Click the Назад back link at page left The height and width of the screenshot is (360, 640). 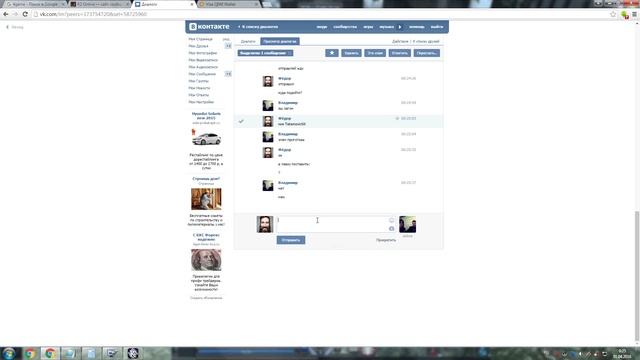click(15, 27)
